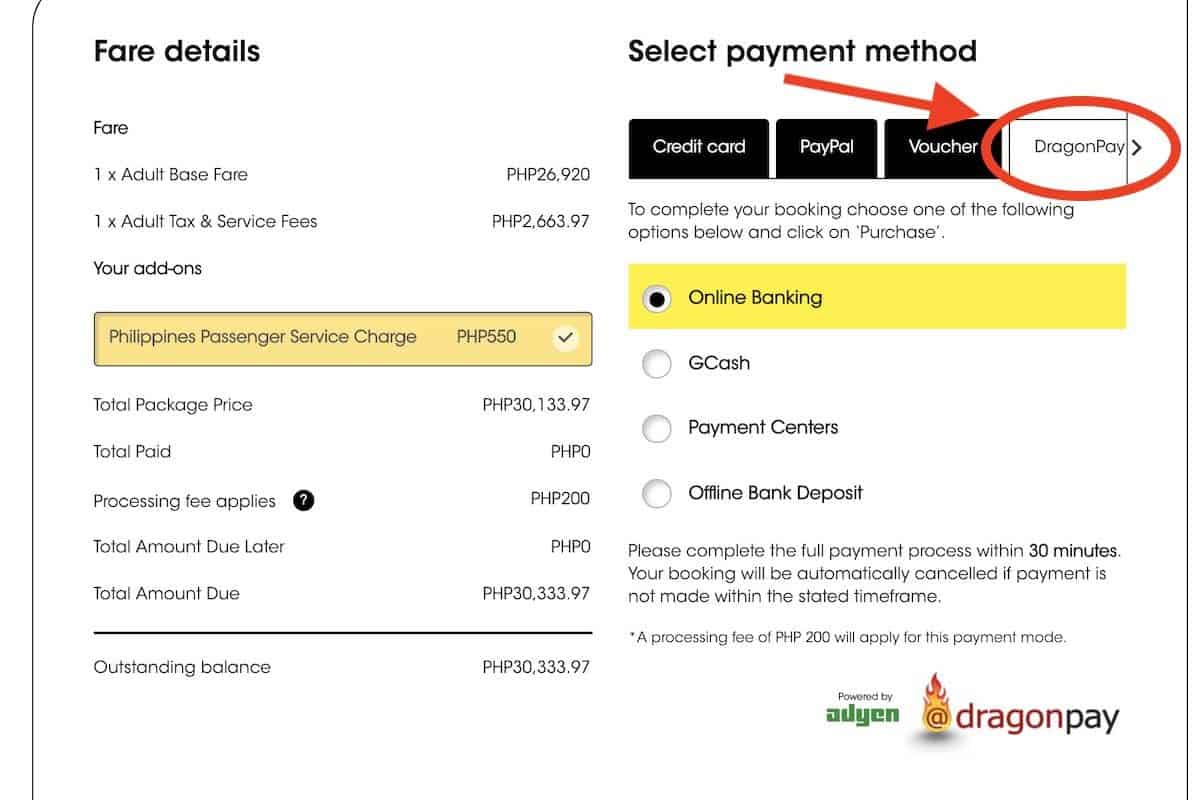Toggle the Philippines Passenger Service Charge add-on
The image size is (1200, 800).
point(342,338)
